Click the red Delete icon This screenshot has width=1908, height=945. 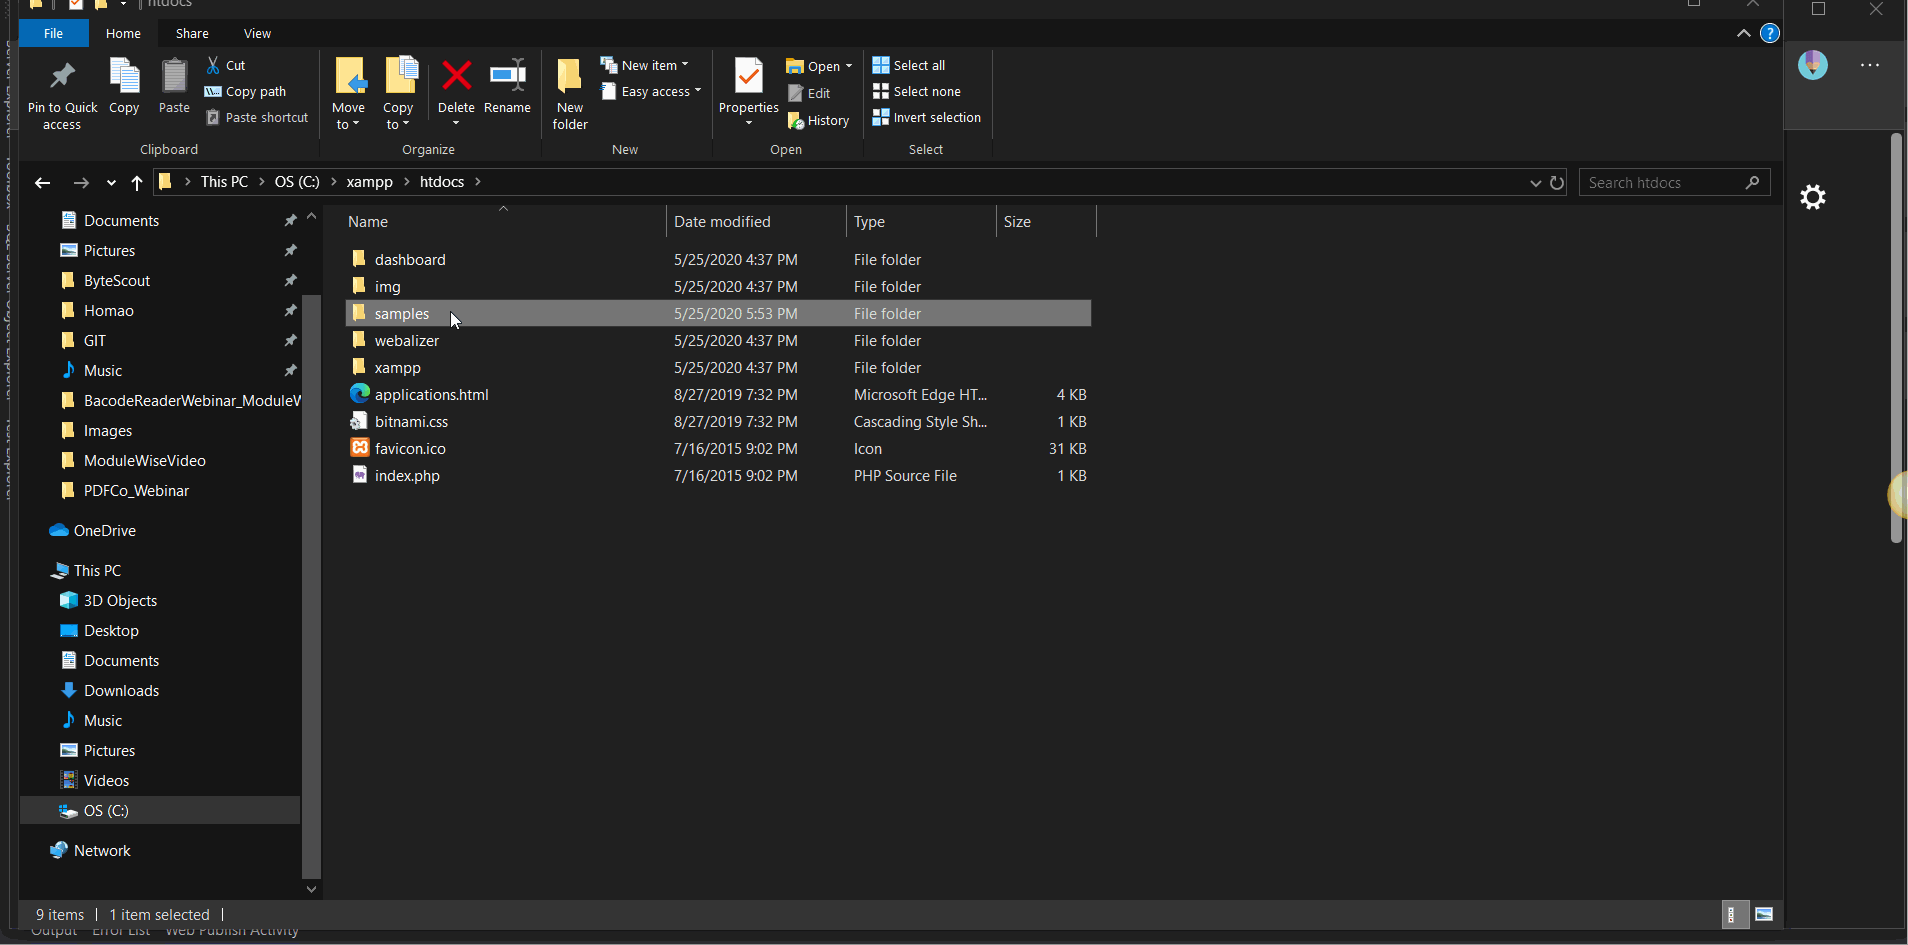click(x=456, y=76)
